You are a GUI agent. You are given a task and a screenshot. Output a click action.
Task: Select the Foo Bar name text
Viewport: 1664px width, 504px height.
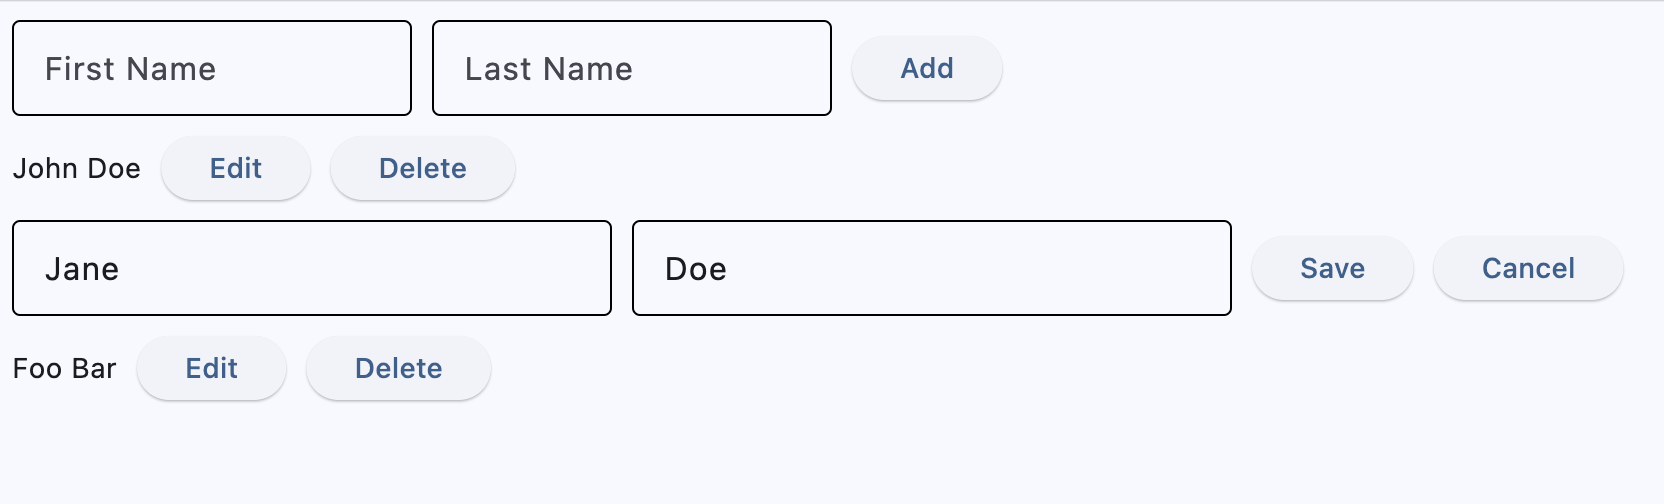tap(65, 368)
